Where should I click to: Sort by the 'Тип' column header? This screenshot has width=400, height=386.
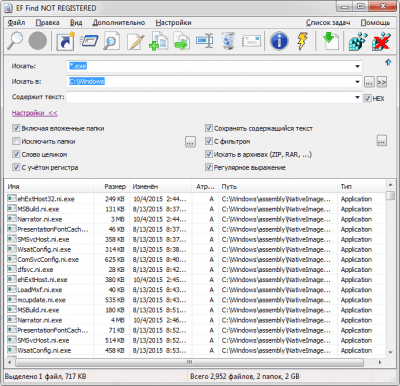[361, 187]
